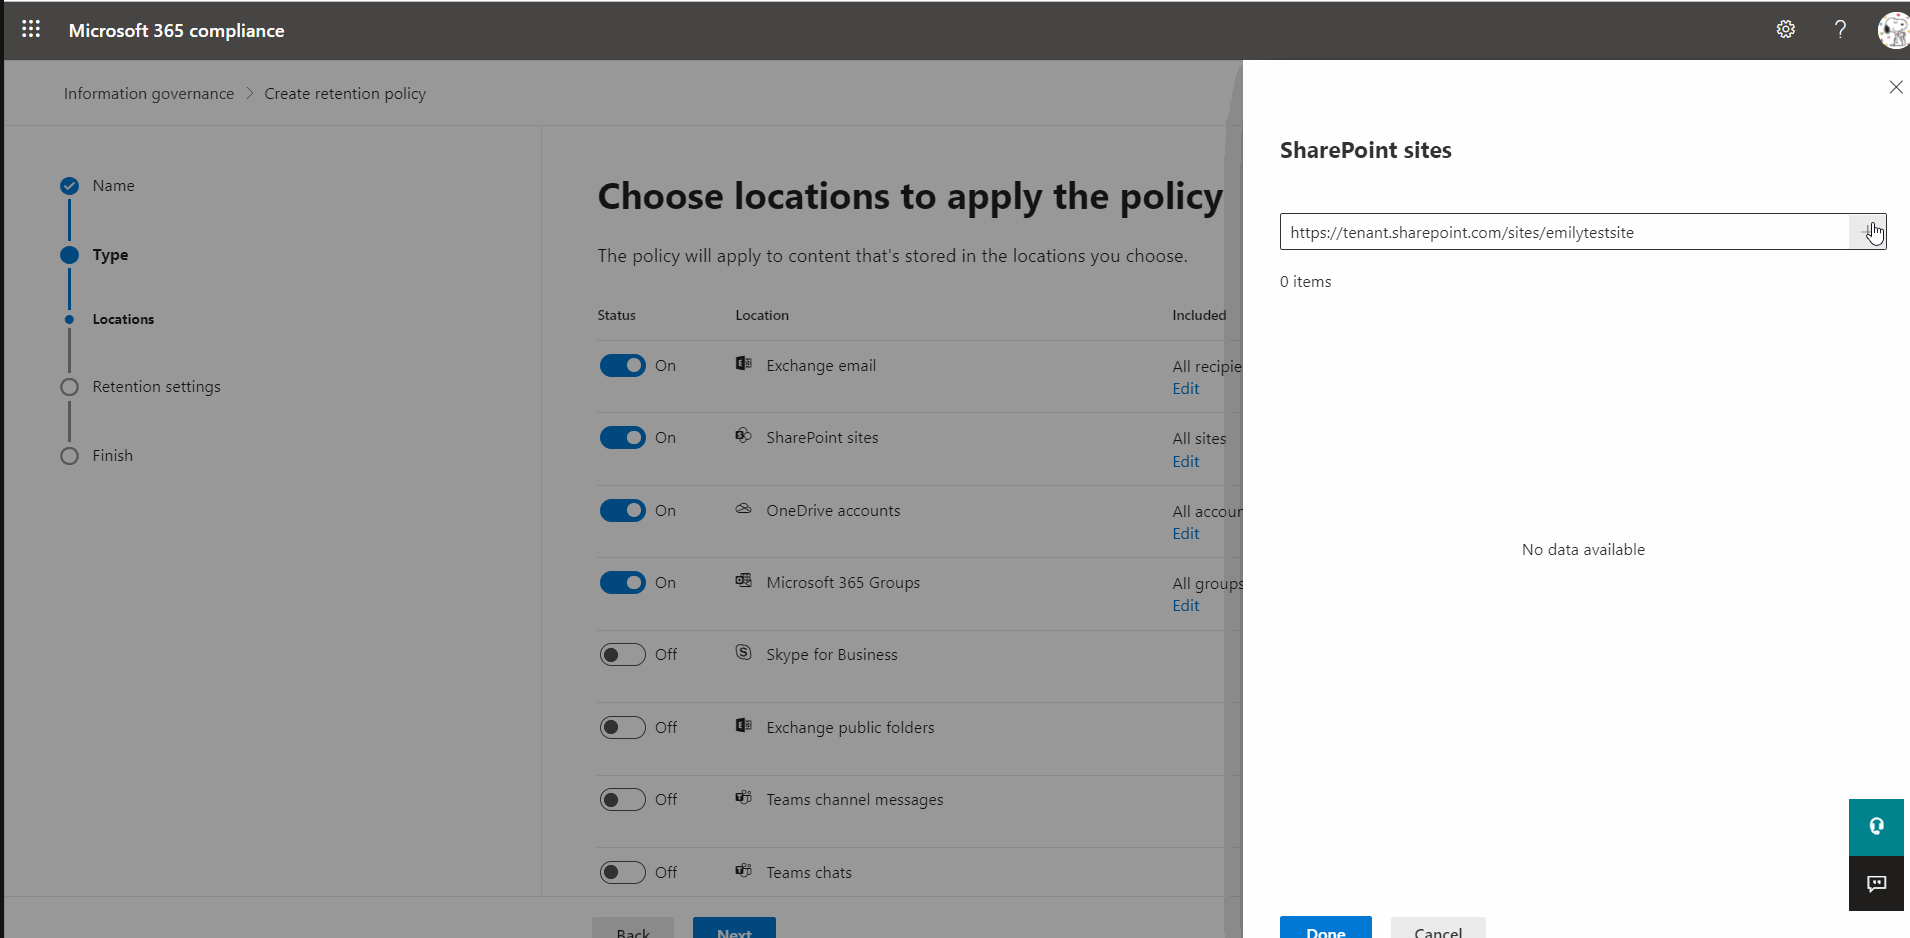Click the Cancel button

tap(1438, 928)
